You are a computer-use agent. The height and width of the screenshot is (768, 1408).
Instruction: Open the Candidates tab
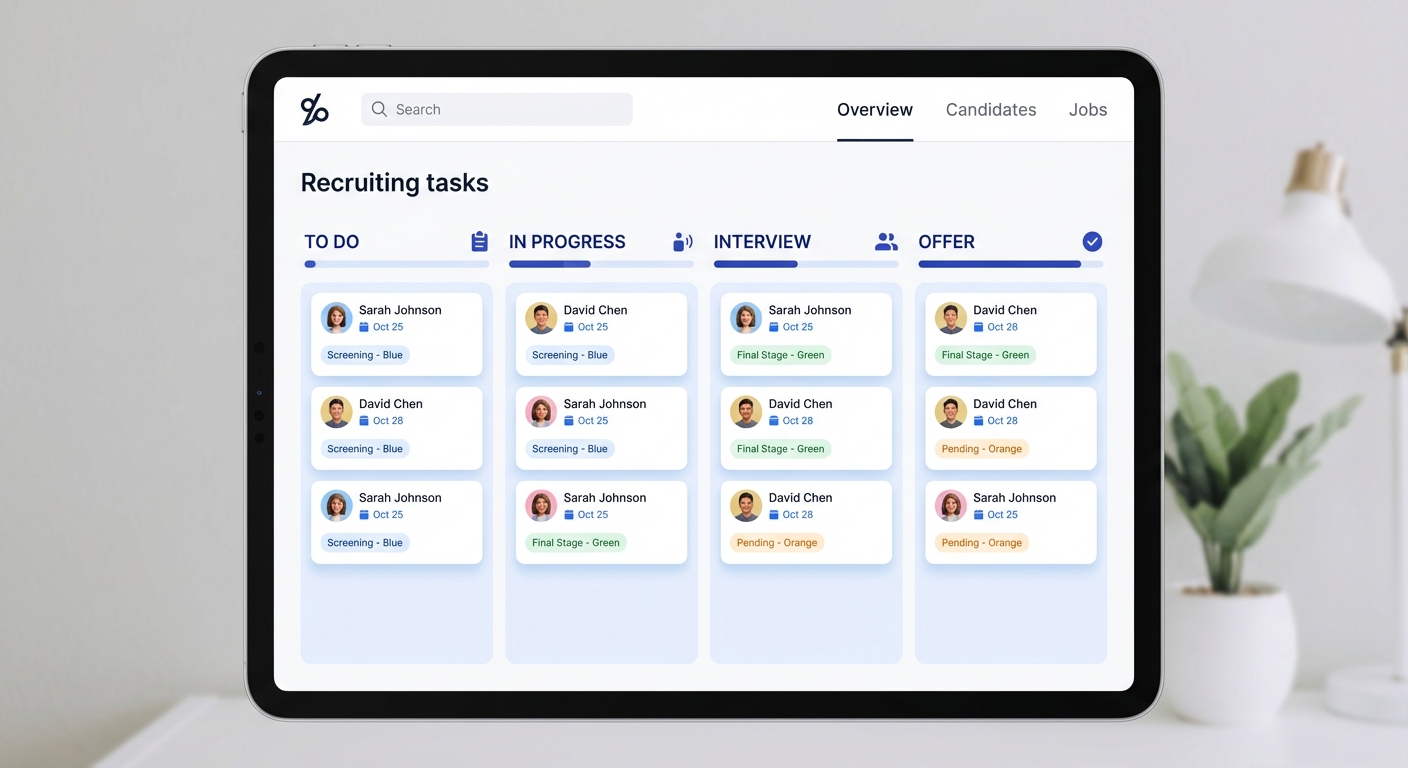coord(990,110)
